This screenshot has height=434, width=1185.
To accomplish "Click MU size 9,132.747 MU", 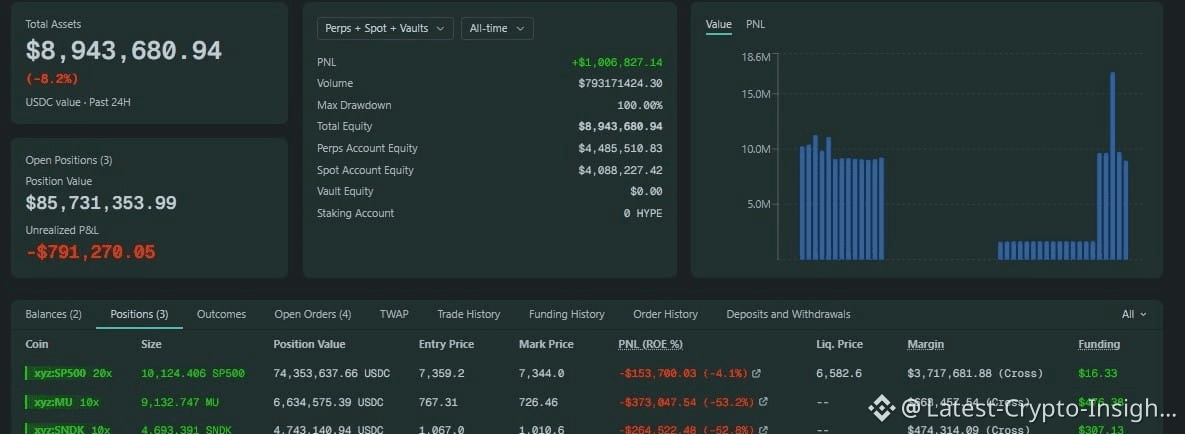I will (x=180, y=402).
